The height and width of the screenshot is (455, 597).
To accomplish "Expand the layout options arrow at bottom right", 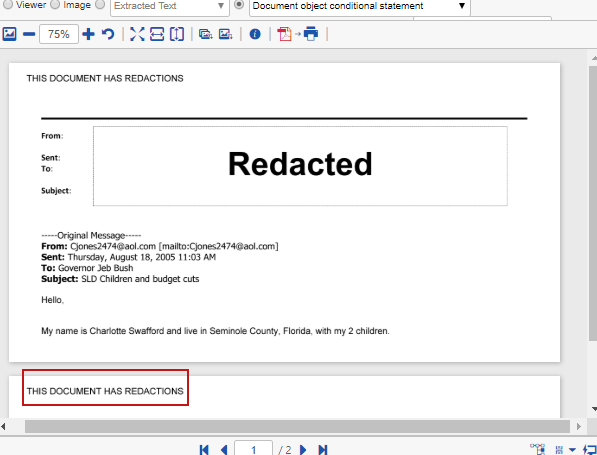I will 572,450.
